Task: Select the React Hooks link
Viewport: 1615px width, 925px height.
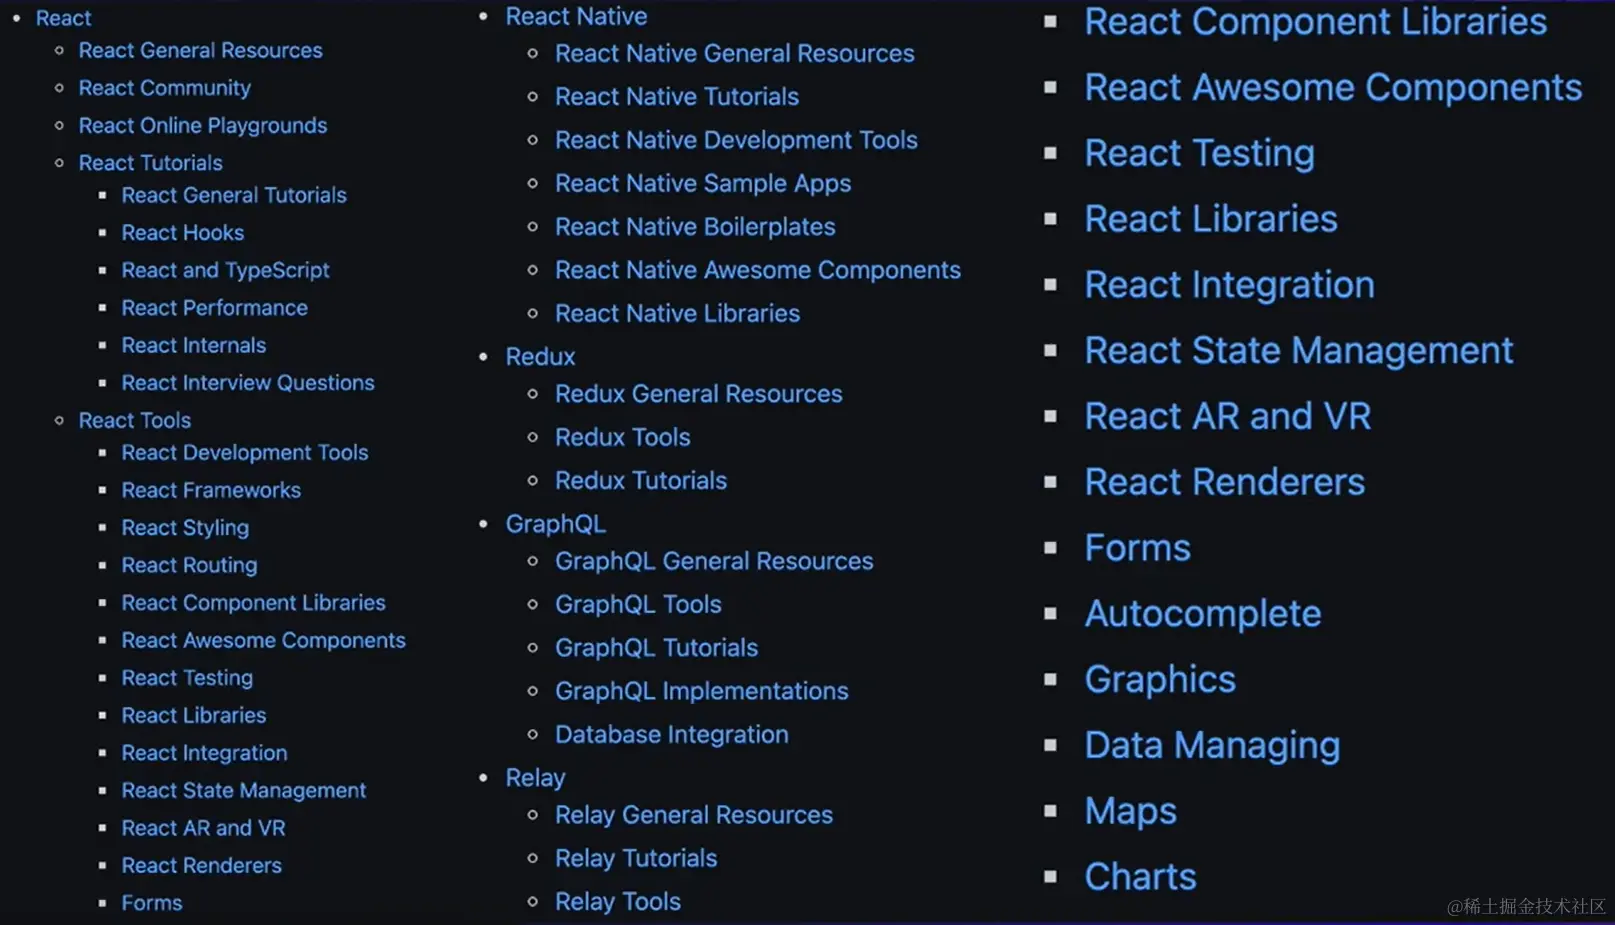Action: [x=182, y=233]
